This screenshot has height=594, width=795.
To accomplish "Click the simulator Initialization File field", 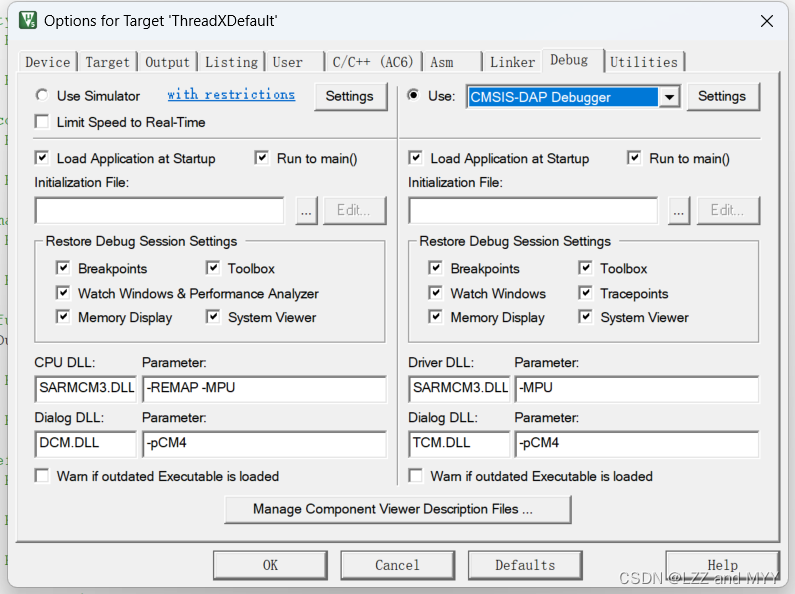I will (x=159, y=210).
